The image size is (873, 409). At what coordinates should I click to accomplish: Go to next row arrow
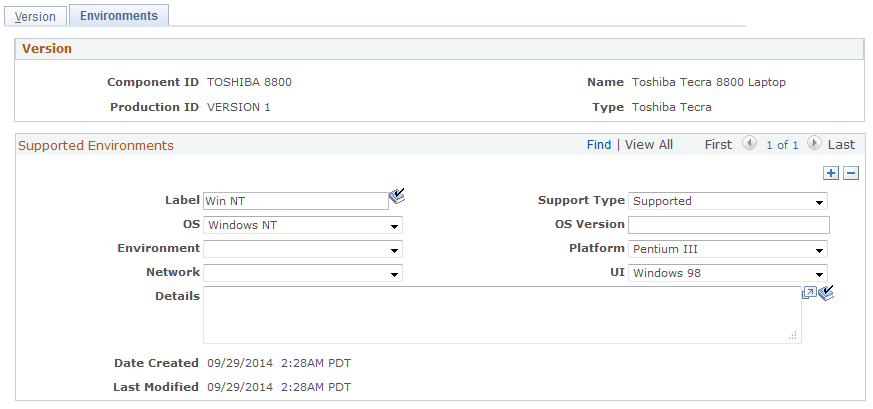[814, 144]
